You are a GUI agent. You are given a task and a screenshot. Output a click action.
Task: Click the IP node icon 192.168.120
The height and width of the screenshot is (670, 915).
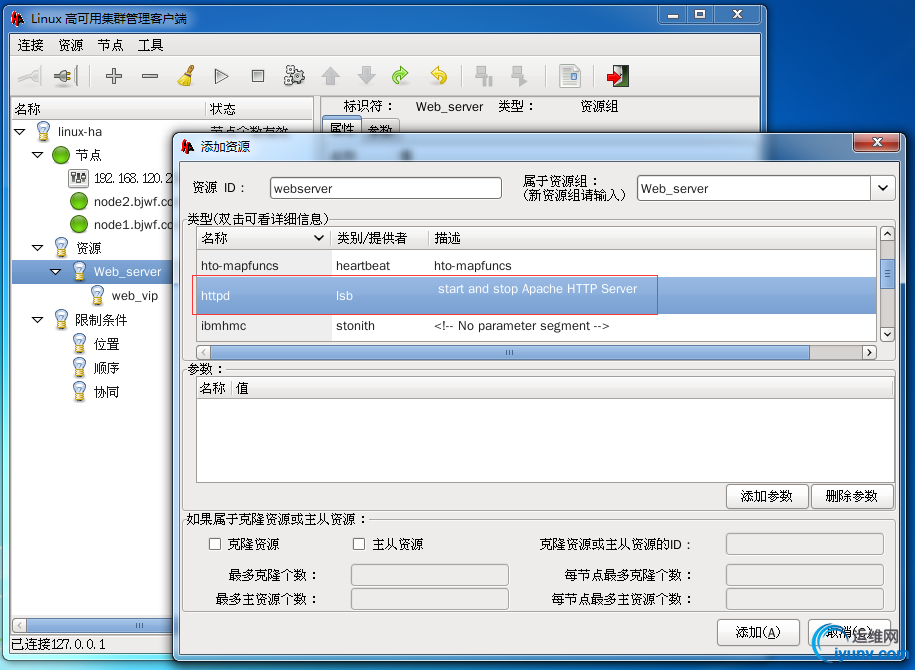click(78, 178)
